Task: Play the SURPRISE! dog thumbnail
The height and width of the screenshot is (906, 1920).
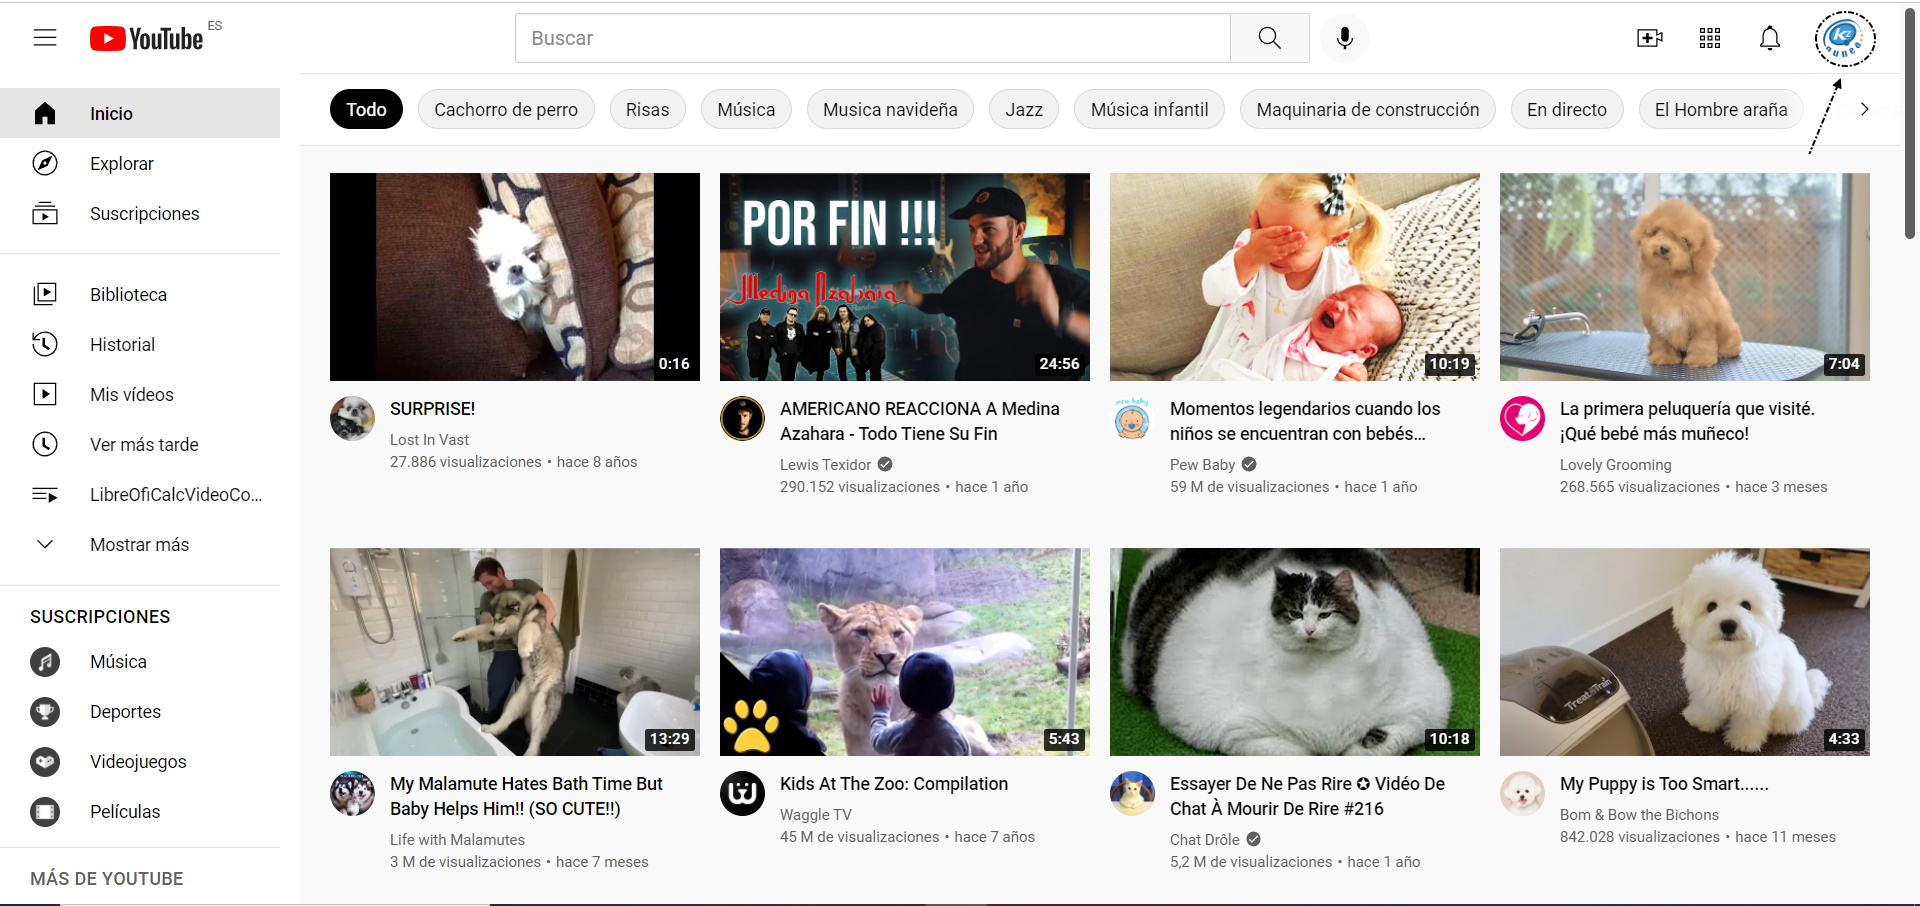Action: 515,277
